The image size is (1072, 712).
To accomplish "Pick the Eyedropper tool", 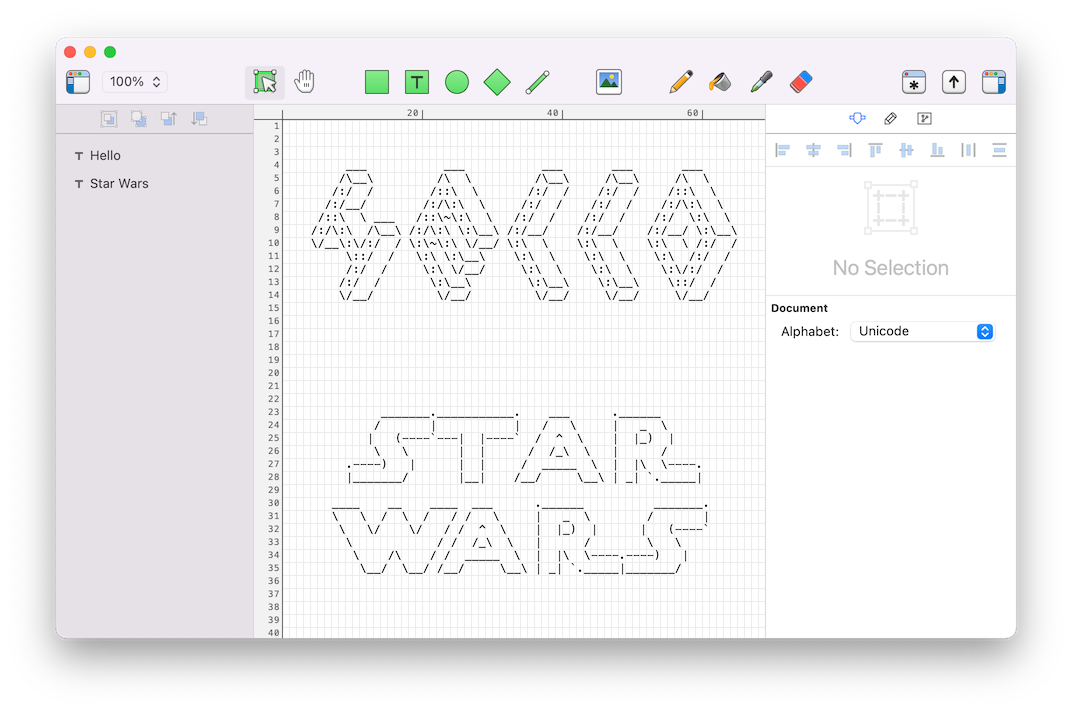I will [761, 82].
